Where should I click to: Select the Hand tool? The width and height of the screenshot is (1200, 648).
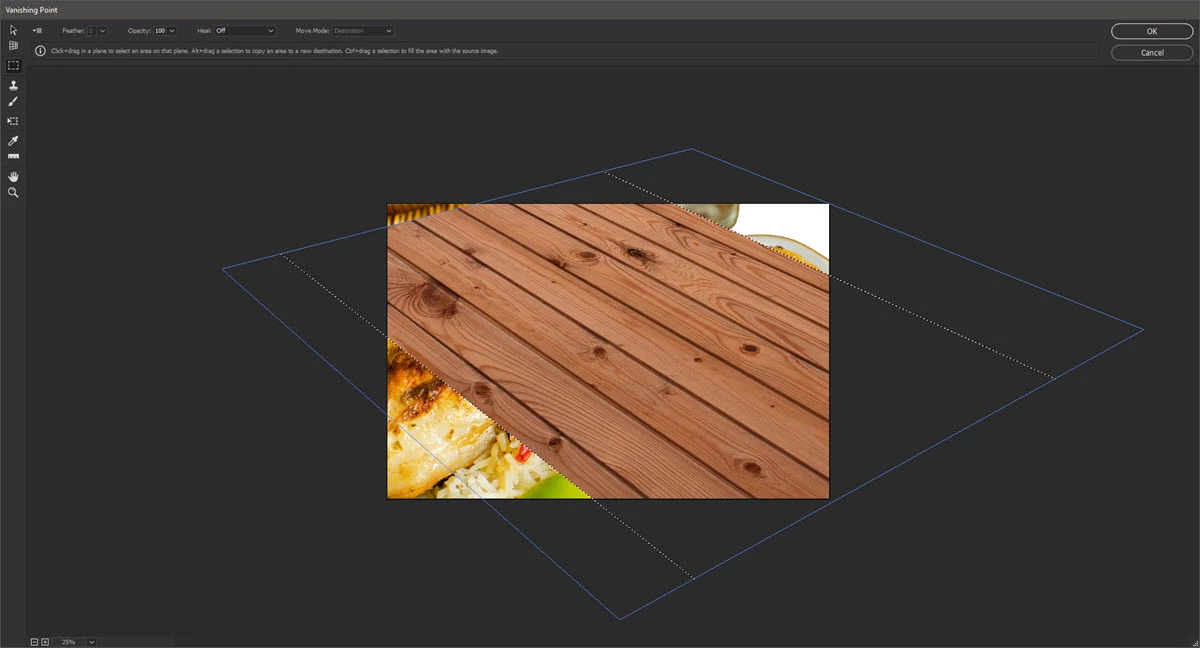13,177
